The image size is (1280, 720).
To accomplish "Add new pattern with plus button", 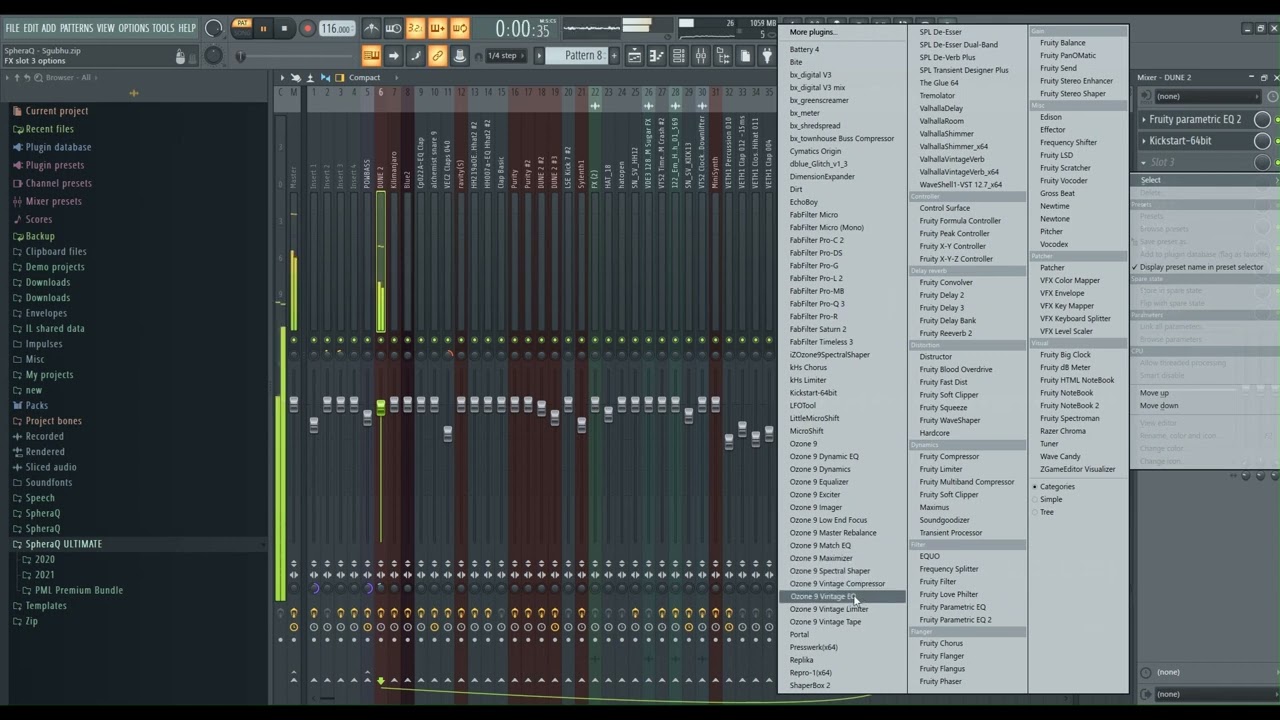I will pos(614,56).
